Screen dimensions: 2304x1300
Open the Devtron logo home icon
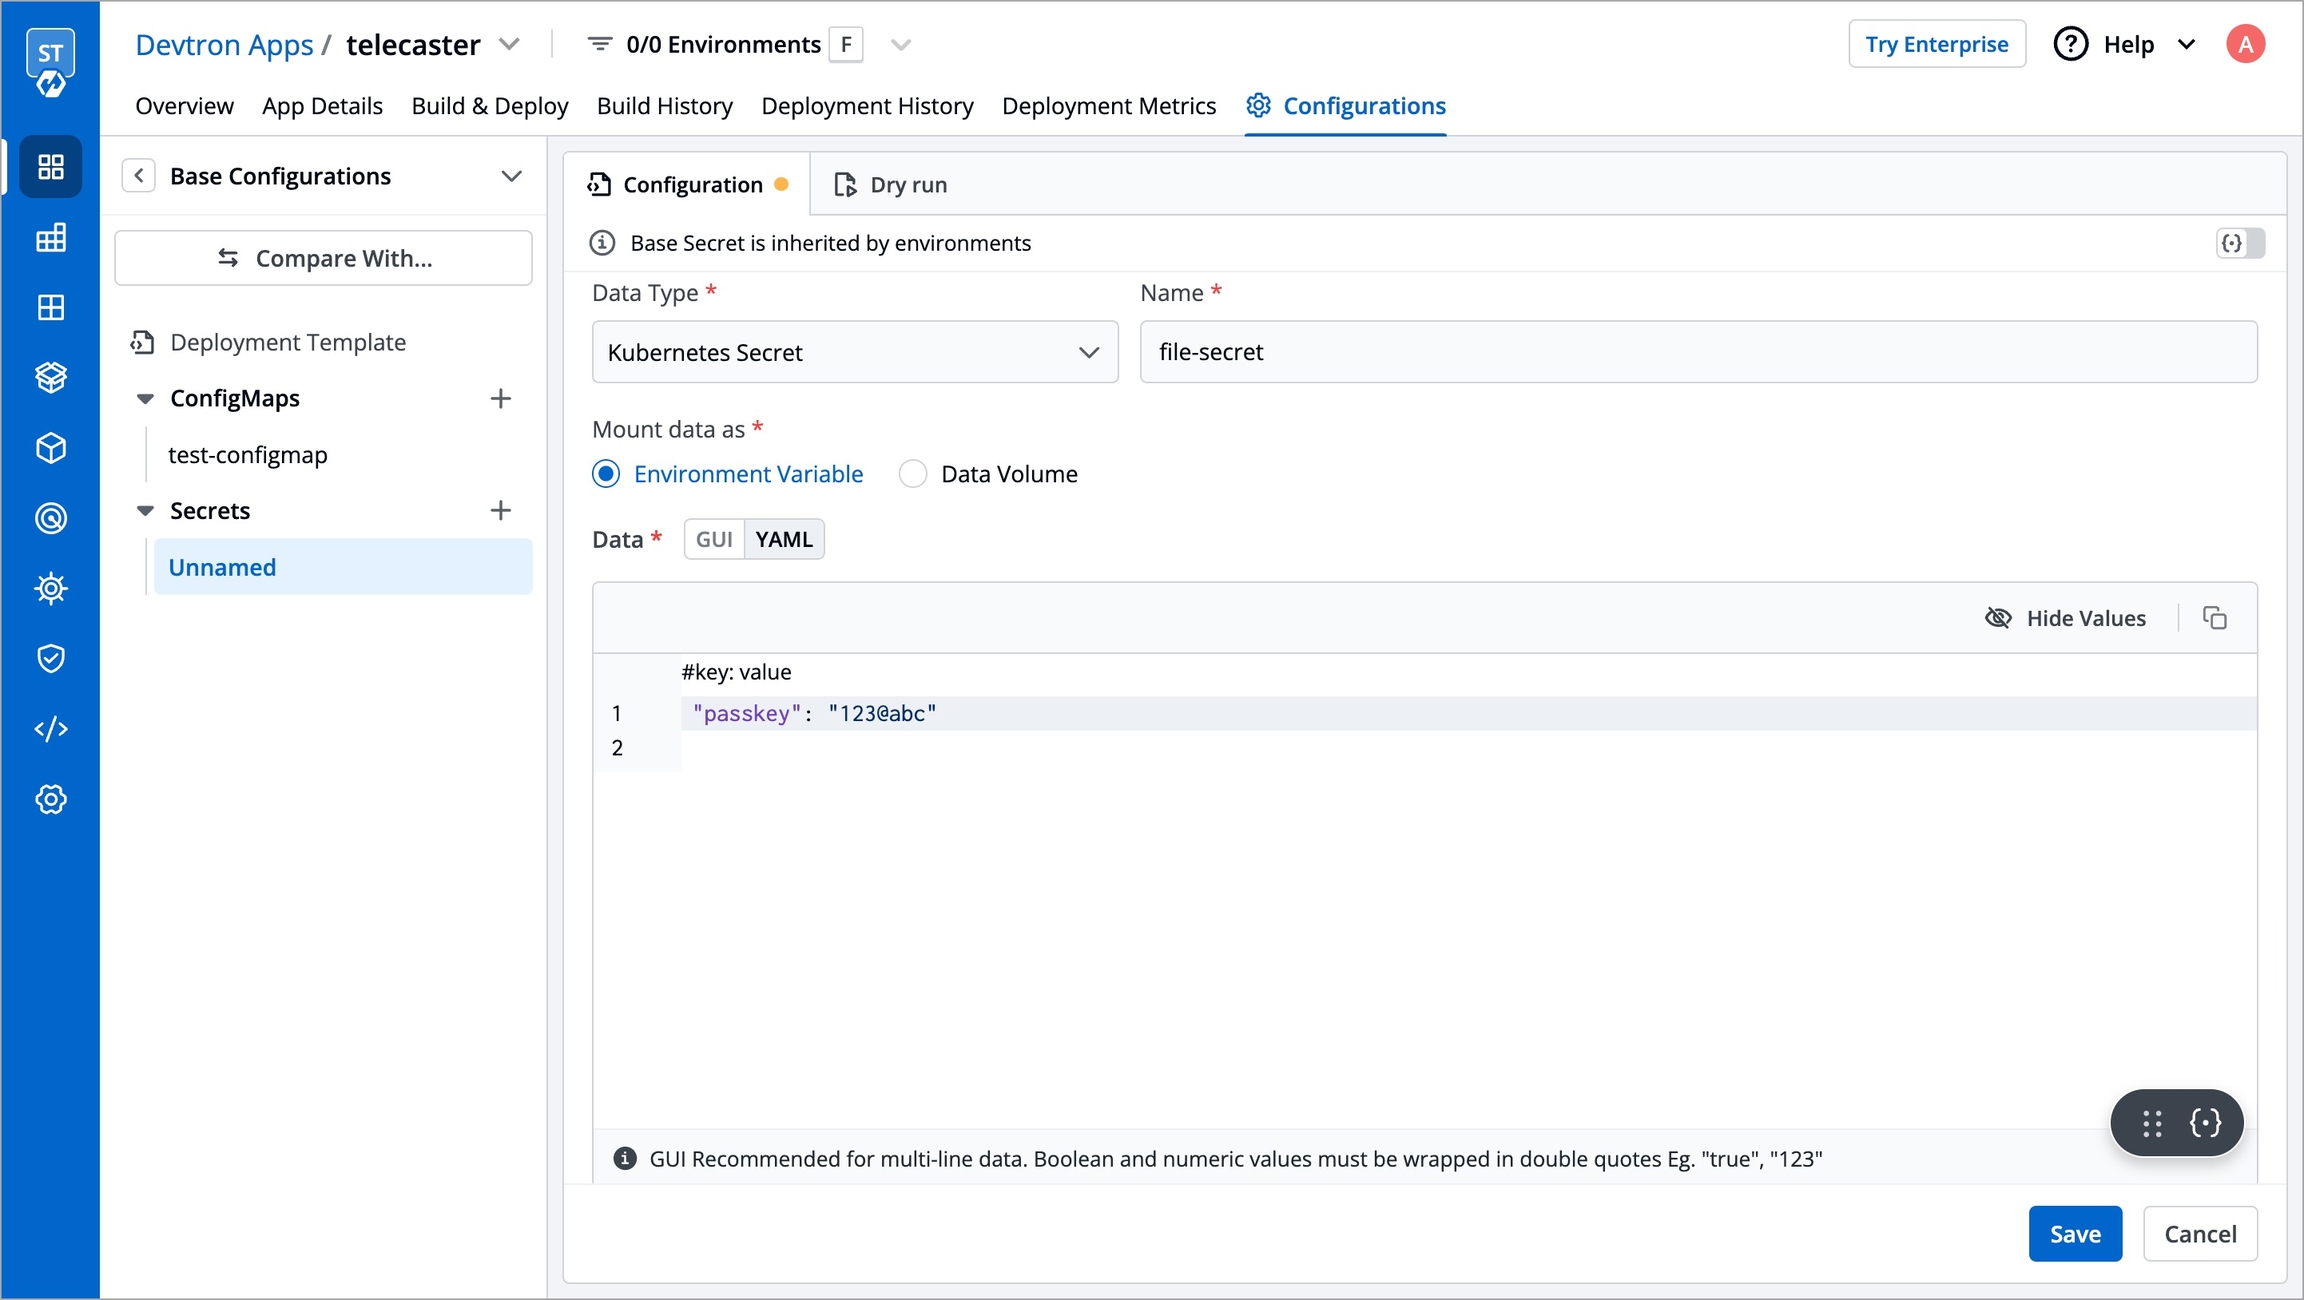[50, 63]
